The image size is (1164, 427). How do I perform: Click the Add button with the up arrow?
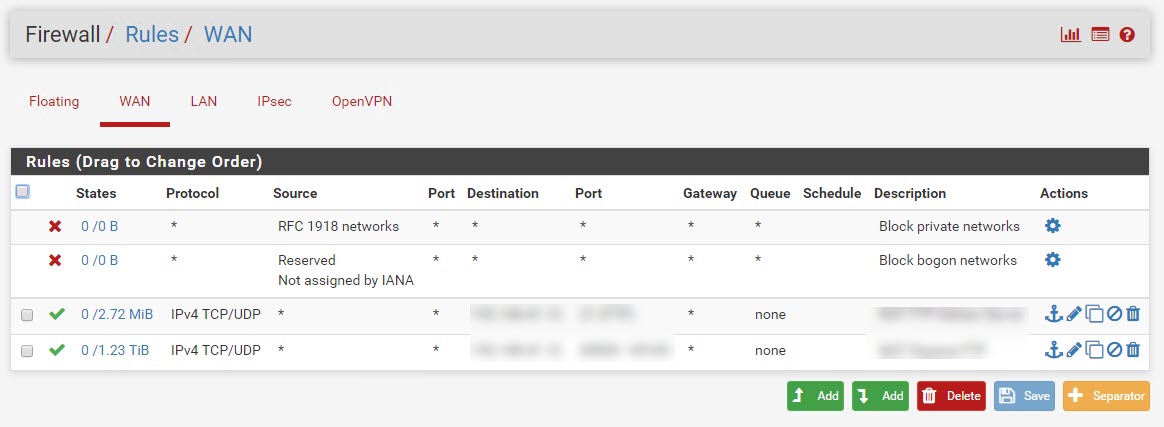[x=815, y=396]
